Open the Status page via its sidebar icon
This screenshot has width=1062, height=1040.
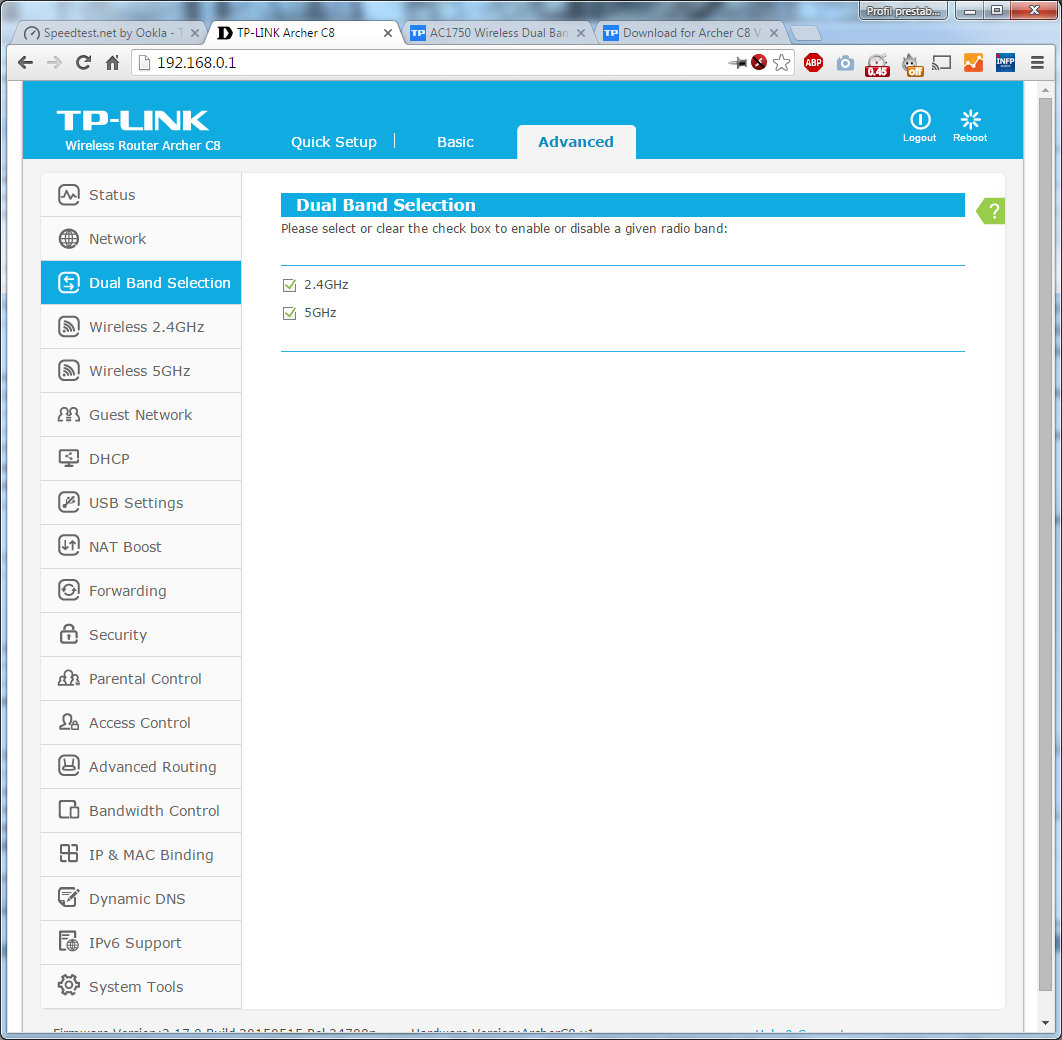point(68,195)
